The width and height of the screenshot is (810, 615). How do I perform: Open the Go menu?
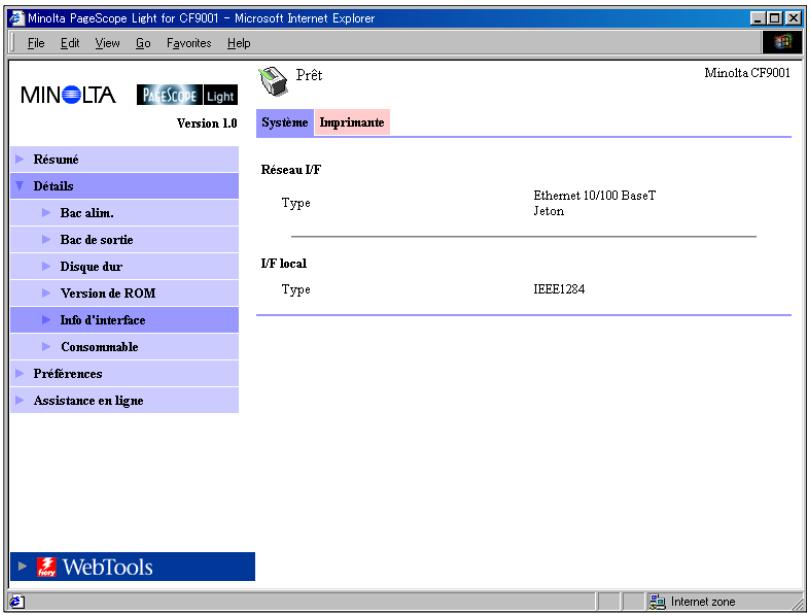coord(143,43)
